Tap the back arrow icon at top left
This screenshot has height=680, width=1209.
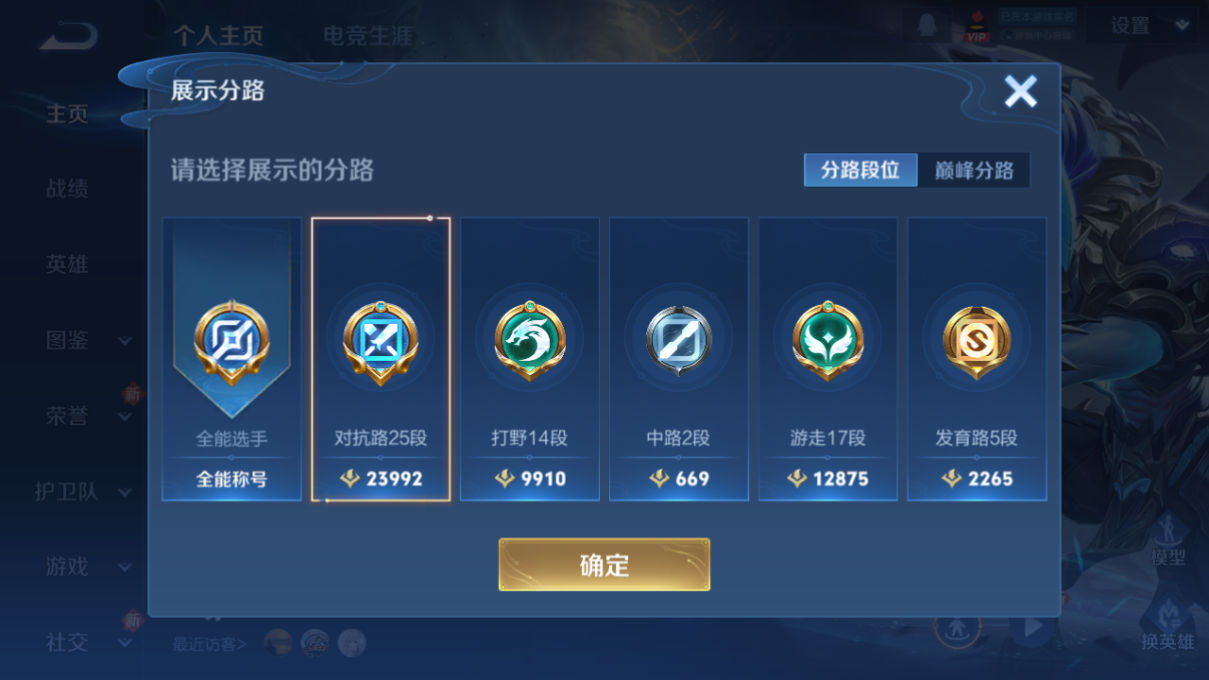click(69, 38)
